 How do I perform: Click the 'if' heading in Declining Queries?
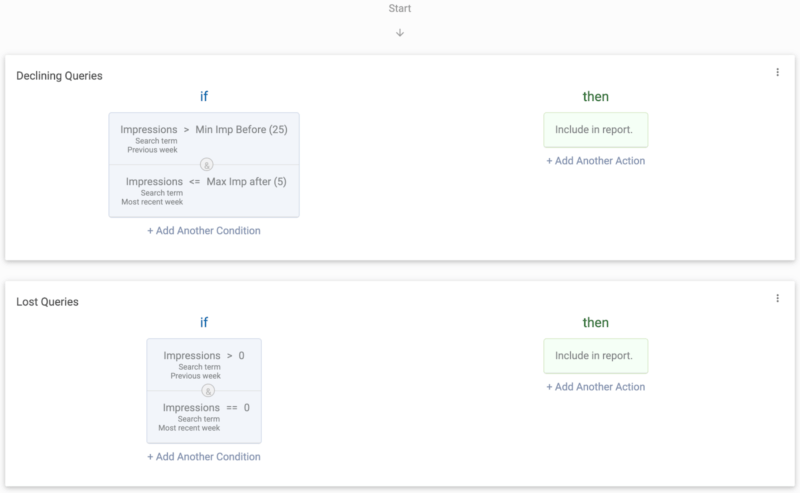tap(204, 96)
